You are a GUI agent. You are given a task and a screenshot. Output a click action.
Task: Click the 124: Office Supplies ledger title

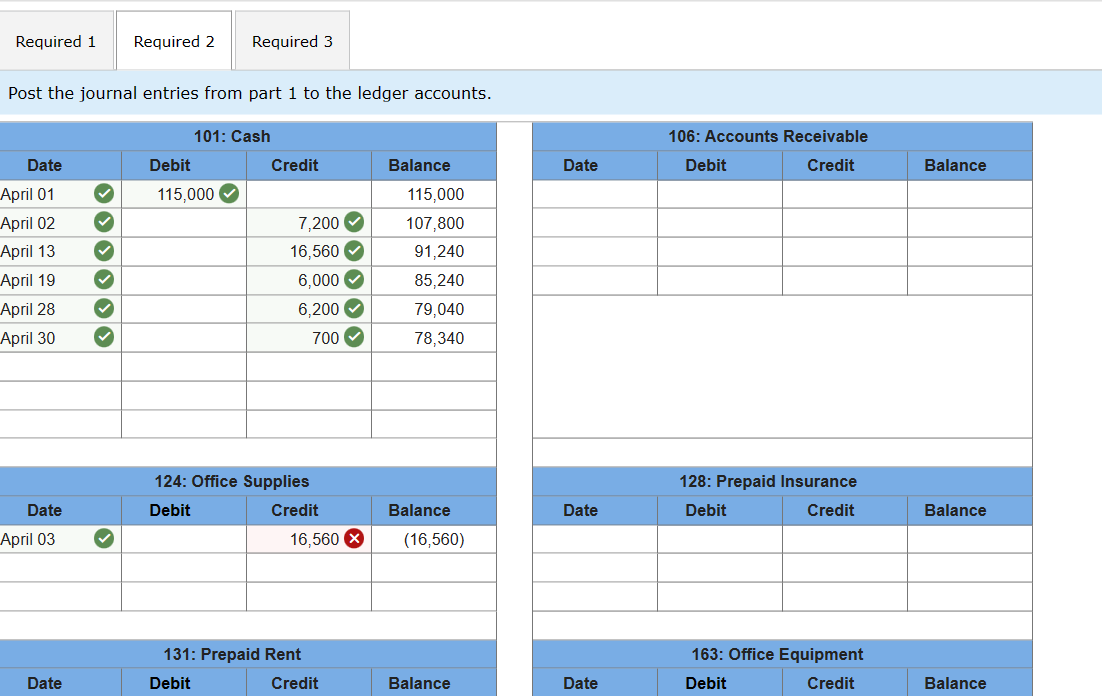pos(232,482)
